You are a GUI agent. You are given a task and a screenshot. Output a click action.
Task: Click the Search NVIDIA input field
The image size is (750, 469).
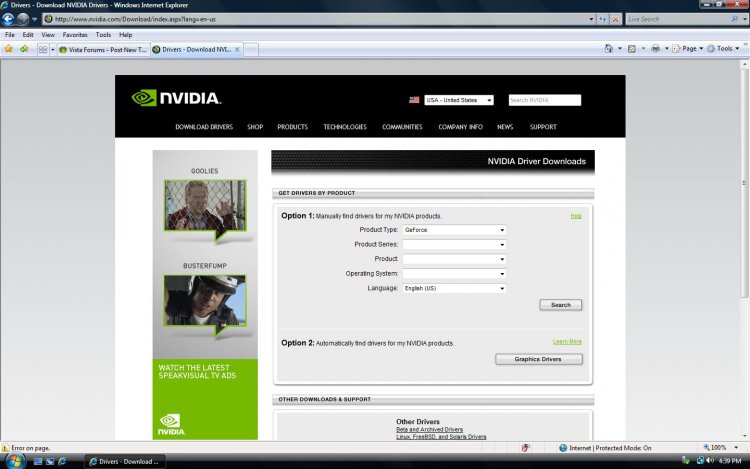point(545,100)
